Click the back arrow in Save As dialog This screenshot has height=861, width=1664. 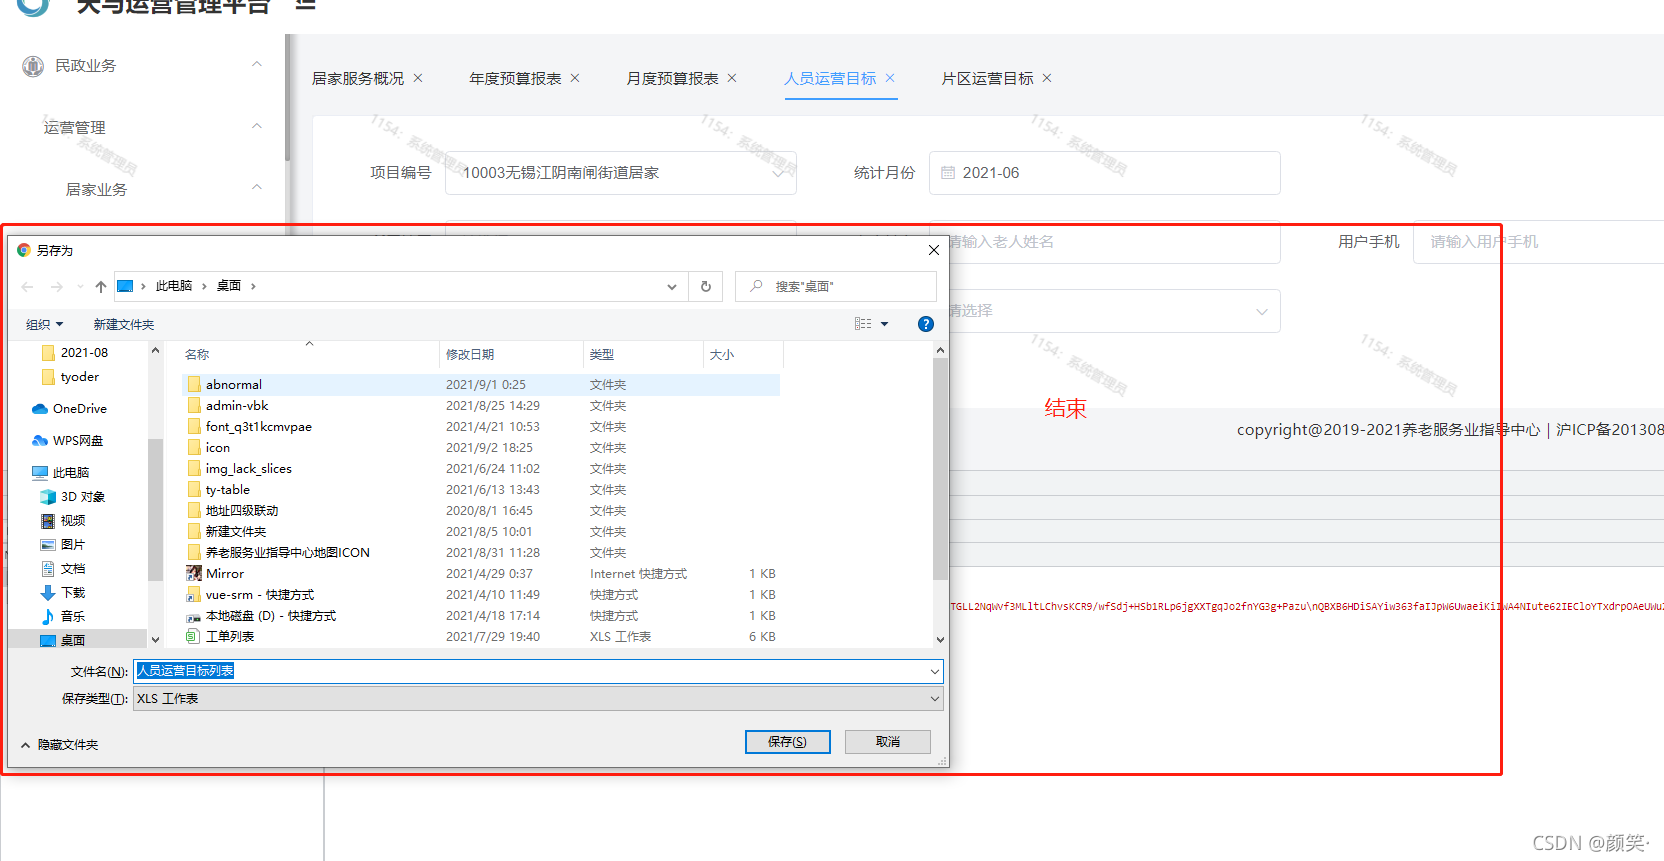[x=27, y=287]
